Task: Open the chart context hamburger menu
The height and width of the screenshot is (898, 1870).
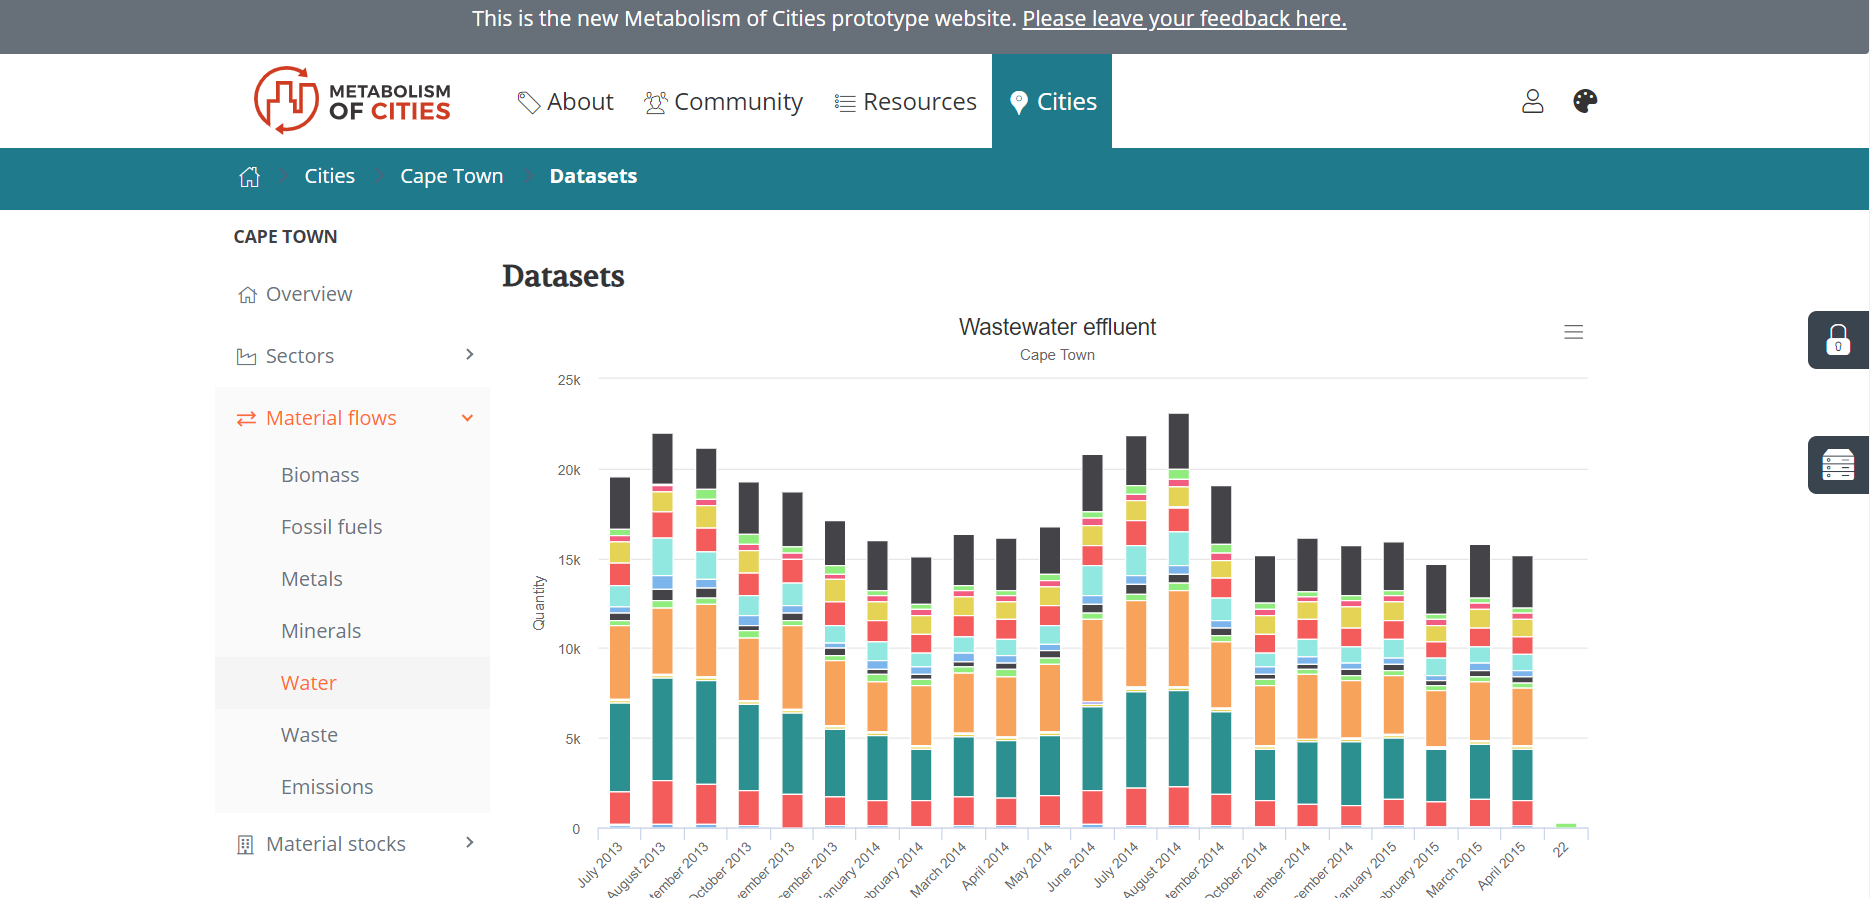Action: [1573, 332]
